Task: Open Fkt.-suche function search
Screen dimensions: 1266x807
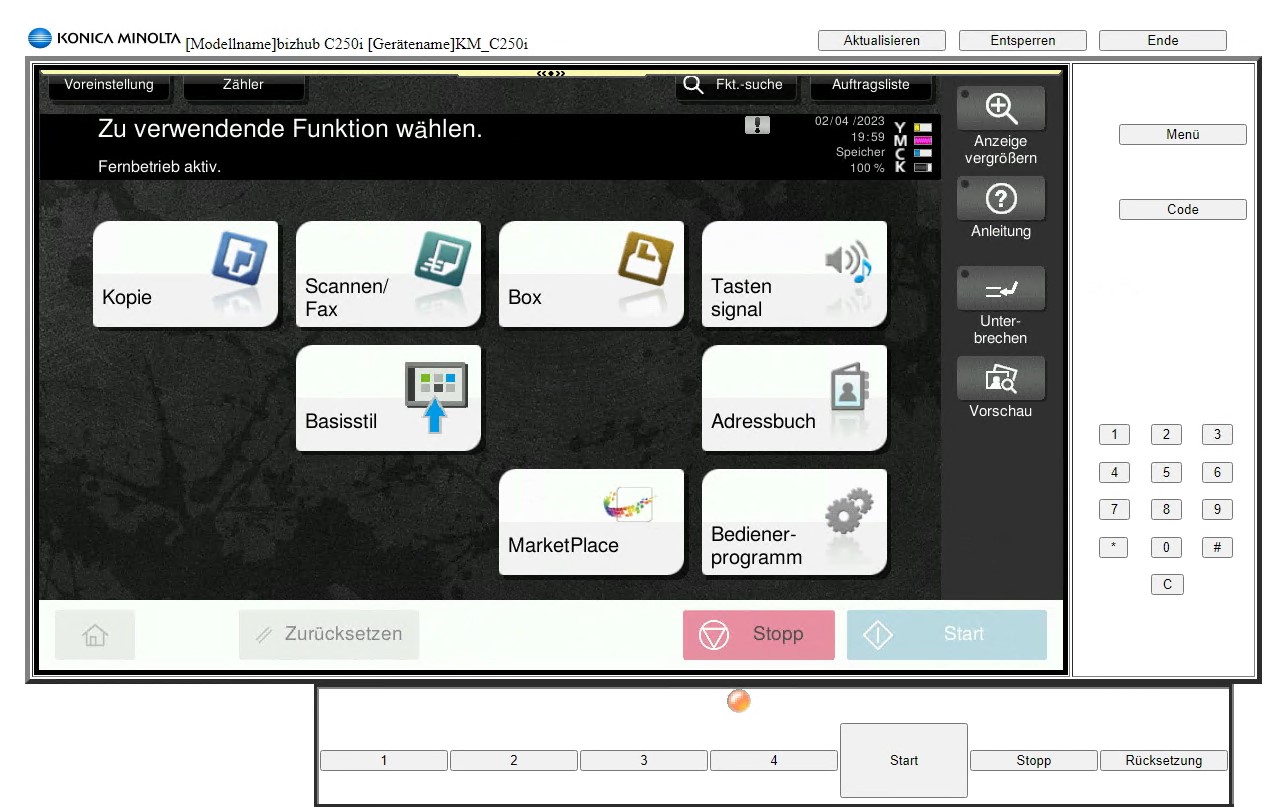Action: point(736,85)
